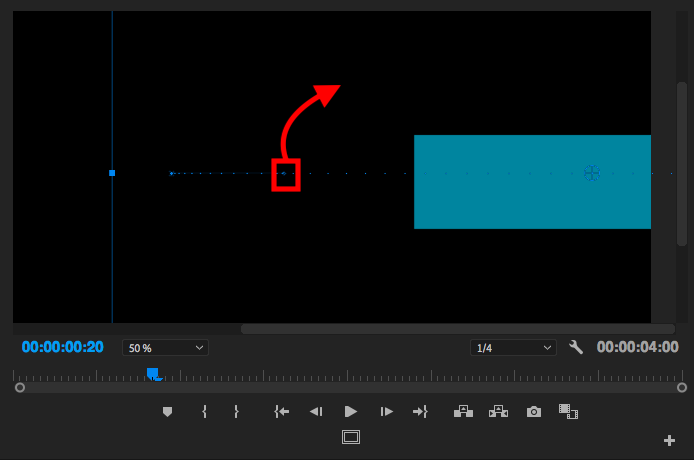
Task: Open the 50 % zoom level dropdown
Action: pos(165,348)
